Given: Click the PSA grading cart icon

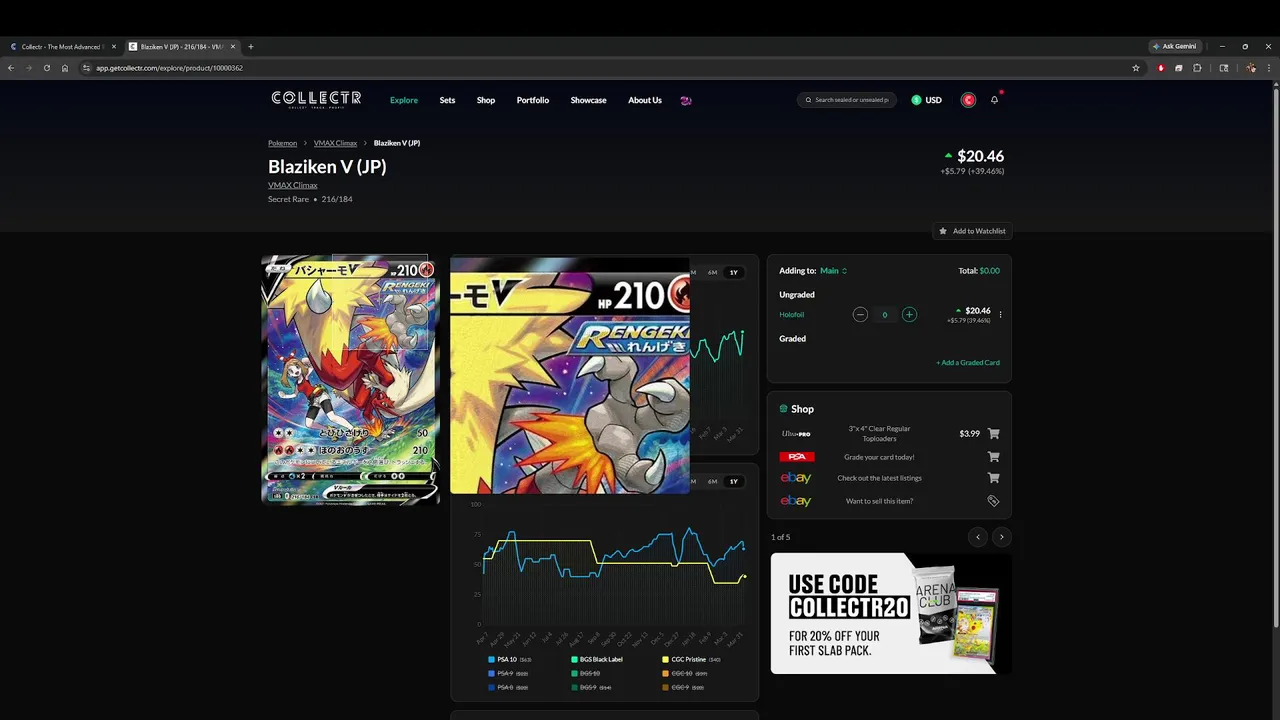Looking at the screenshot, I should [993, 457].
